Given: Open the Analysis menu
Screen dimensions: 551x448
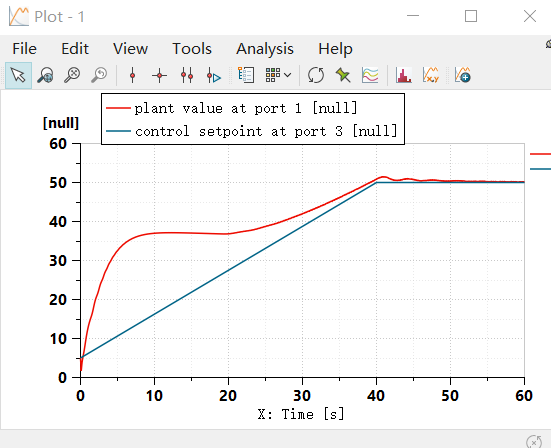Looking at the screenshot, I should point(265,49).
